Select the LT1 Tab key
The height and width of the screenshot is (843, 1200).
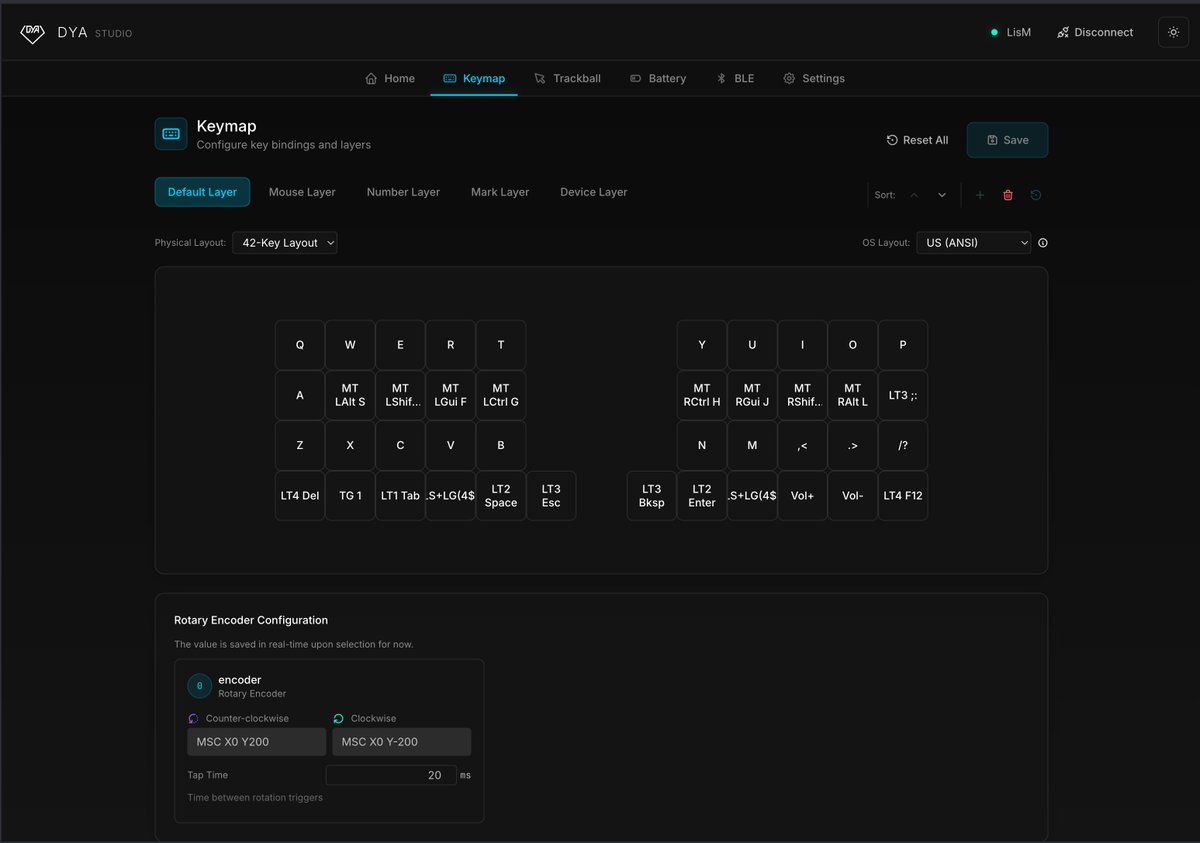point(400,496)
